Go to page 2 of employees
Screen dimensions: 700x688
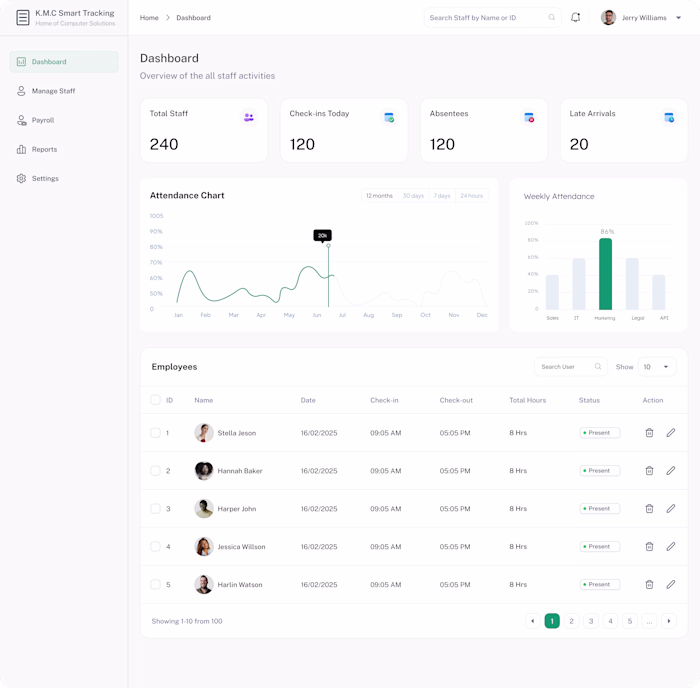571,621
